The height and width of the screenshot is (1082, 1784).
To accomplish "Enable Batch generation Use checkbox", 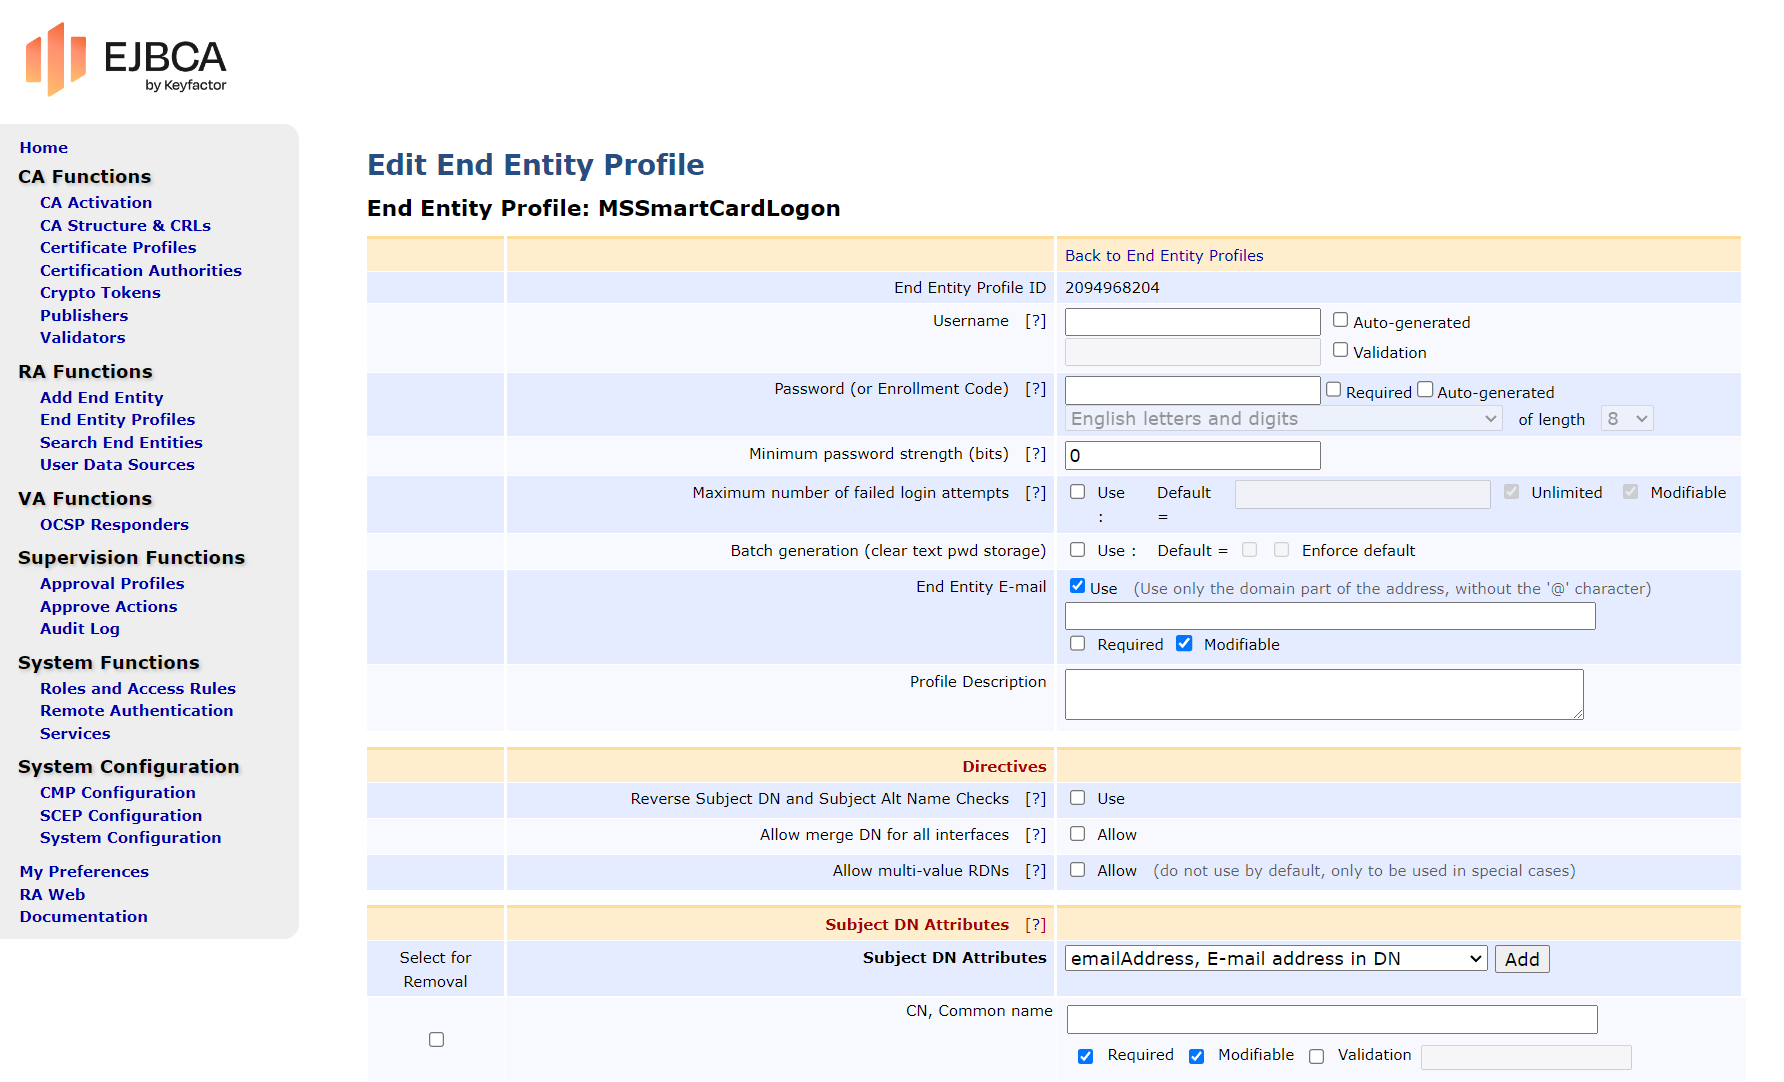I will click(x=1077, y=550).
